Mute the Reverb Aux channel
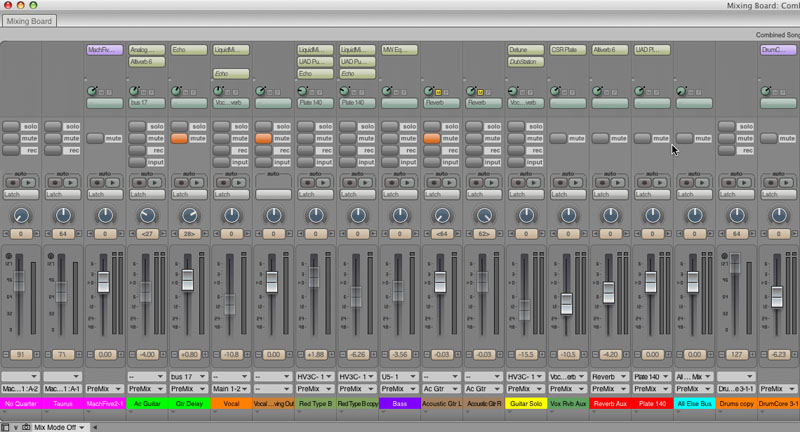Image resolution: width=800 pixels, height=432 pixels. click(x=600, y=138)
